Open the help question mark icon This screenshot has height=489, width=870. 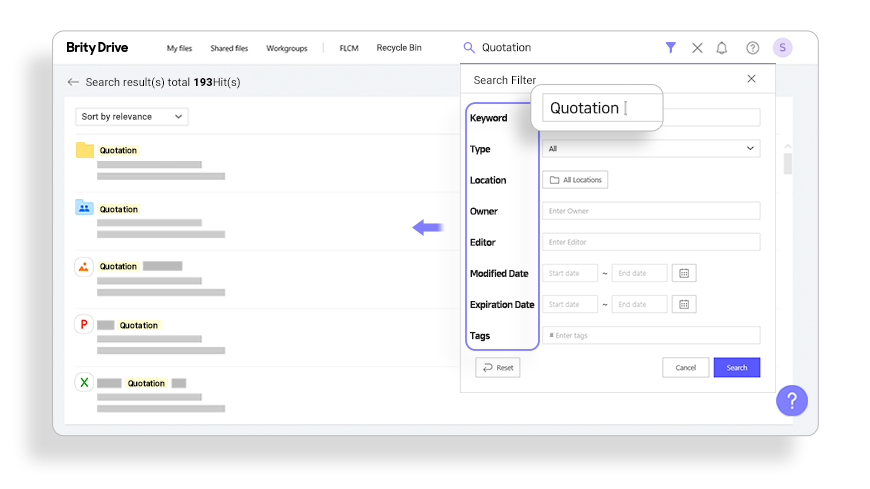pyautogui.click(x=752, y=48)
